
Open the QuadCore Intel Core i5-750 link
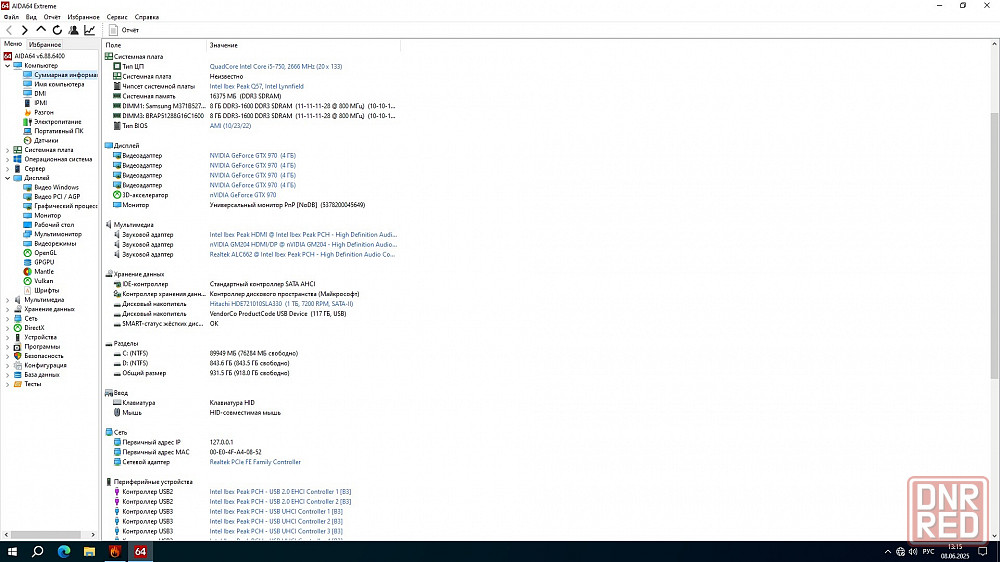pos(276,66)
